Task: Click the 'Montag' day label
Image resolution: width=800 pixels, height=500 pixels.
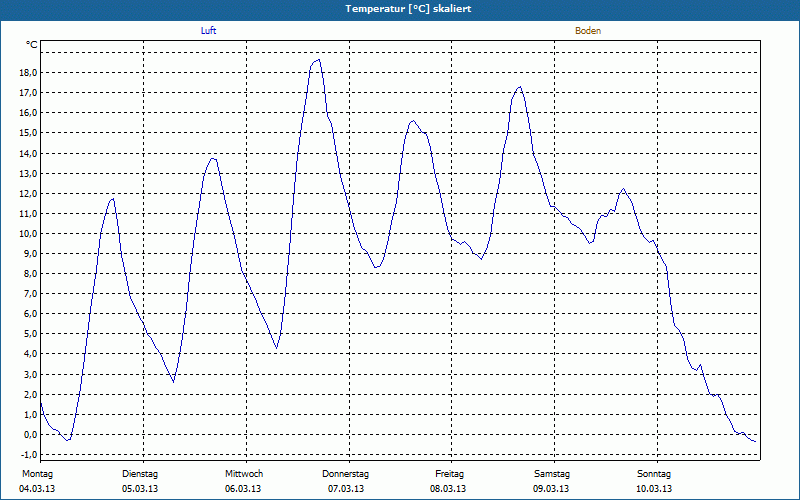Action: [37, 474]
